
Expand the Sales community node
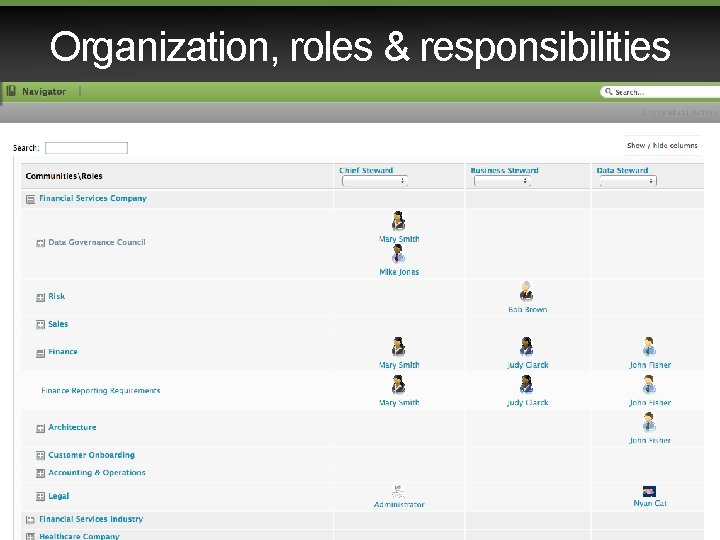click(x=40, y=325)
